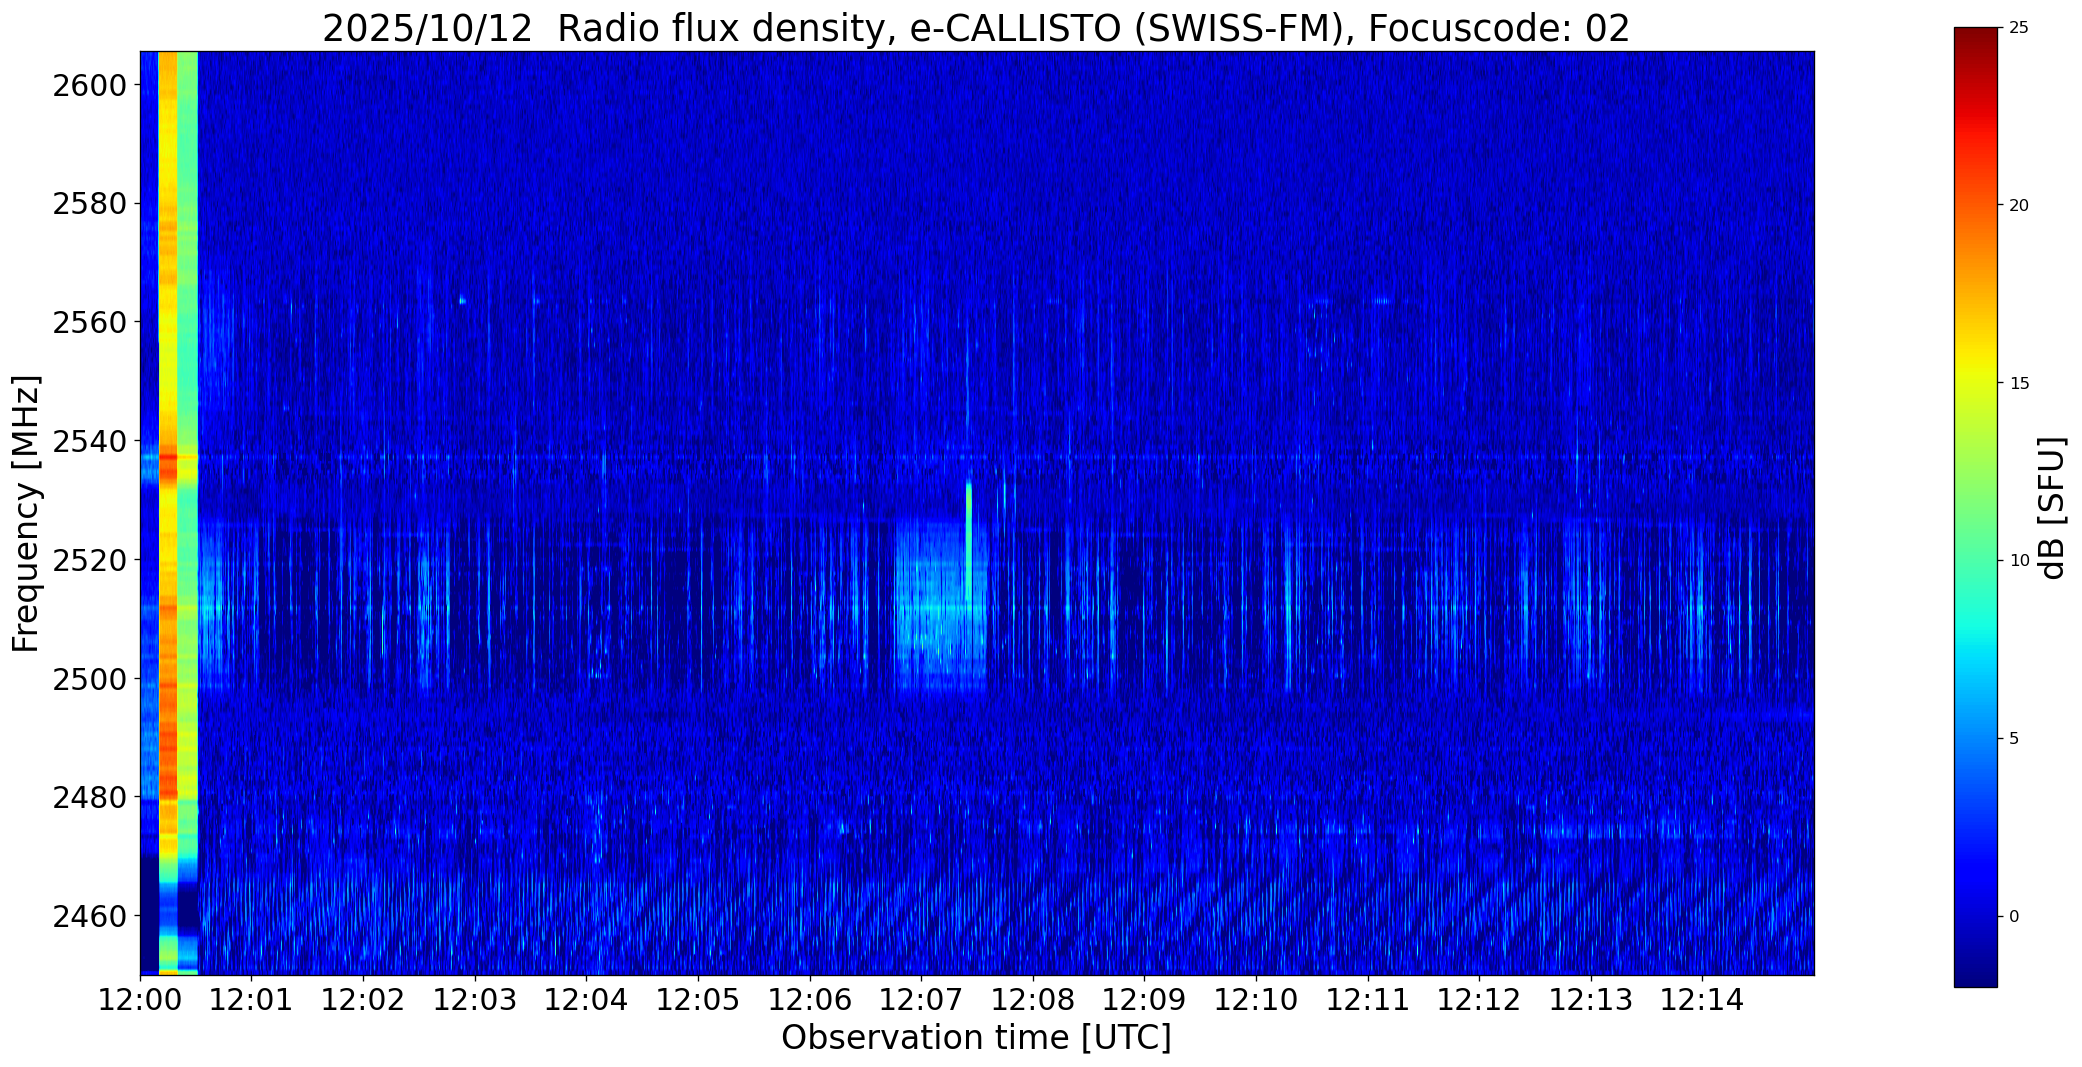Click the colorbar tick label 20
This screenshot has height=1067, width=2082.
point(2019,205)
